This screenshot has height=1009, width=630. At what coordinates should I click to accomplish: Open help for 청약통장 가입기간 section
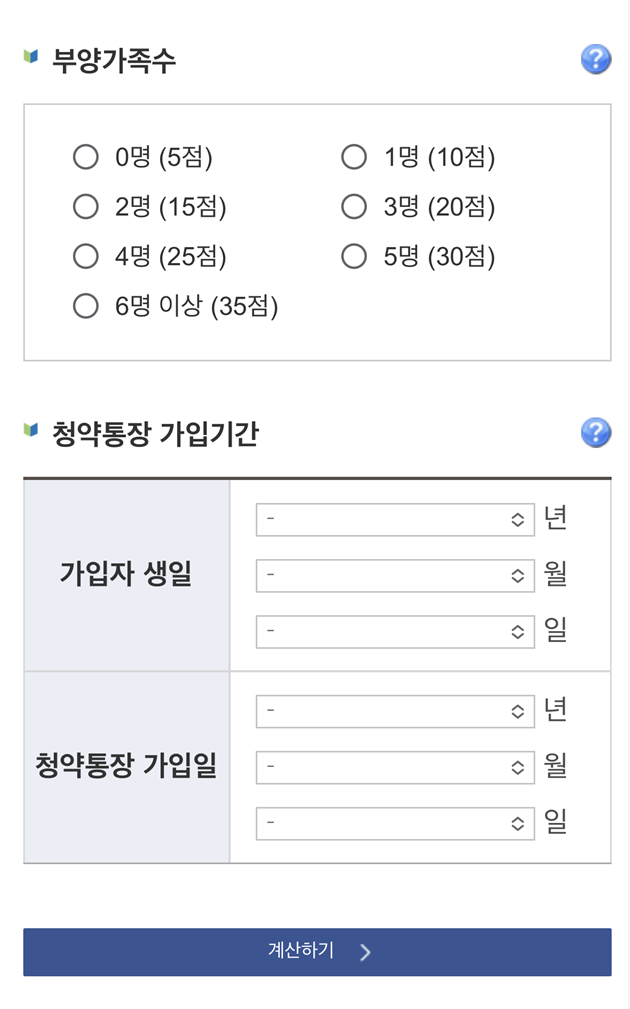click(x=596, y=432)
